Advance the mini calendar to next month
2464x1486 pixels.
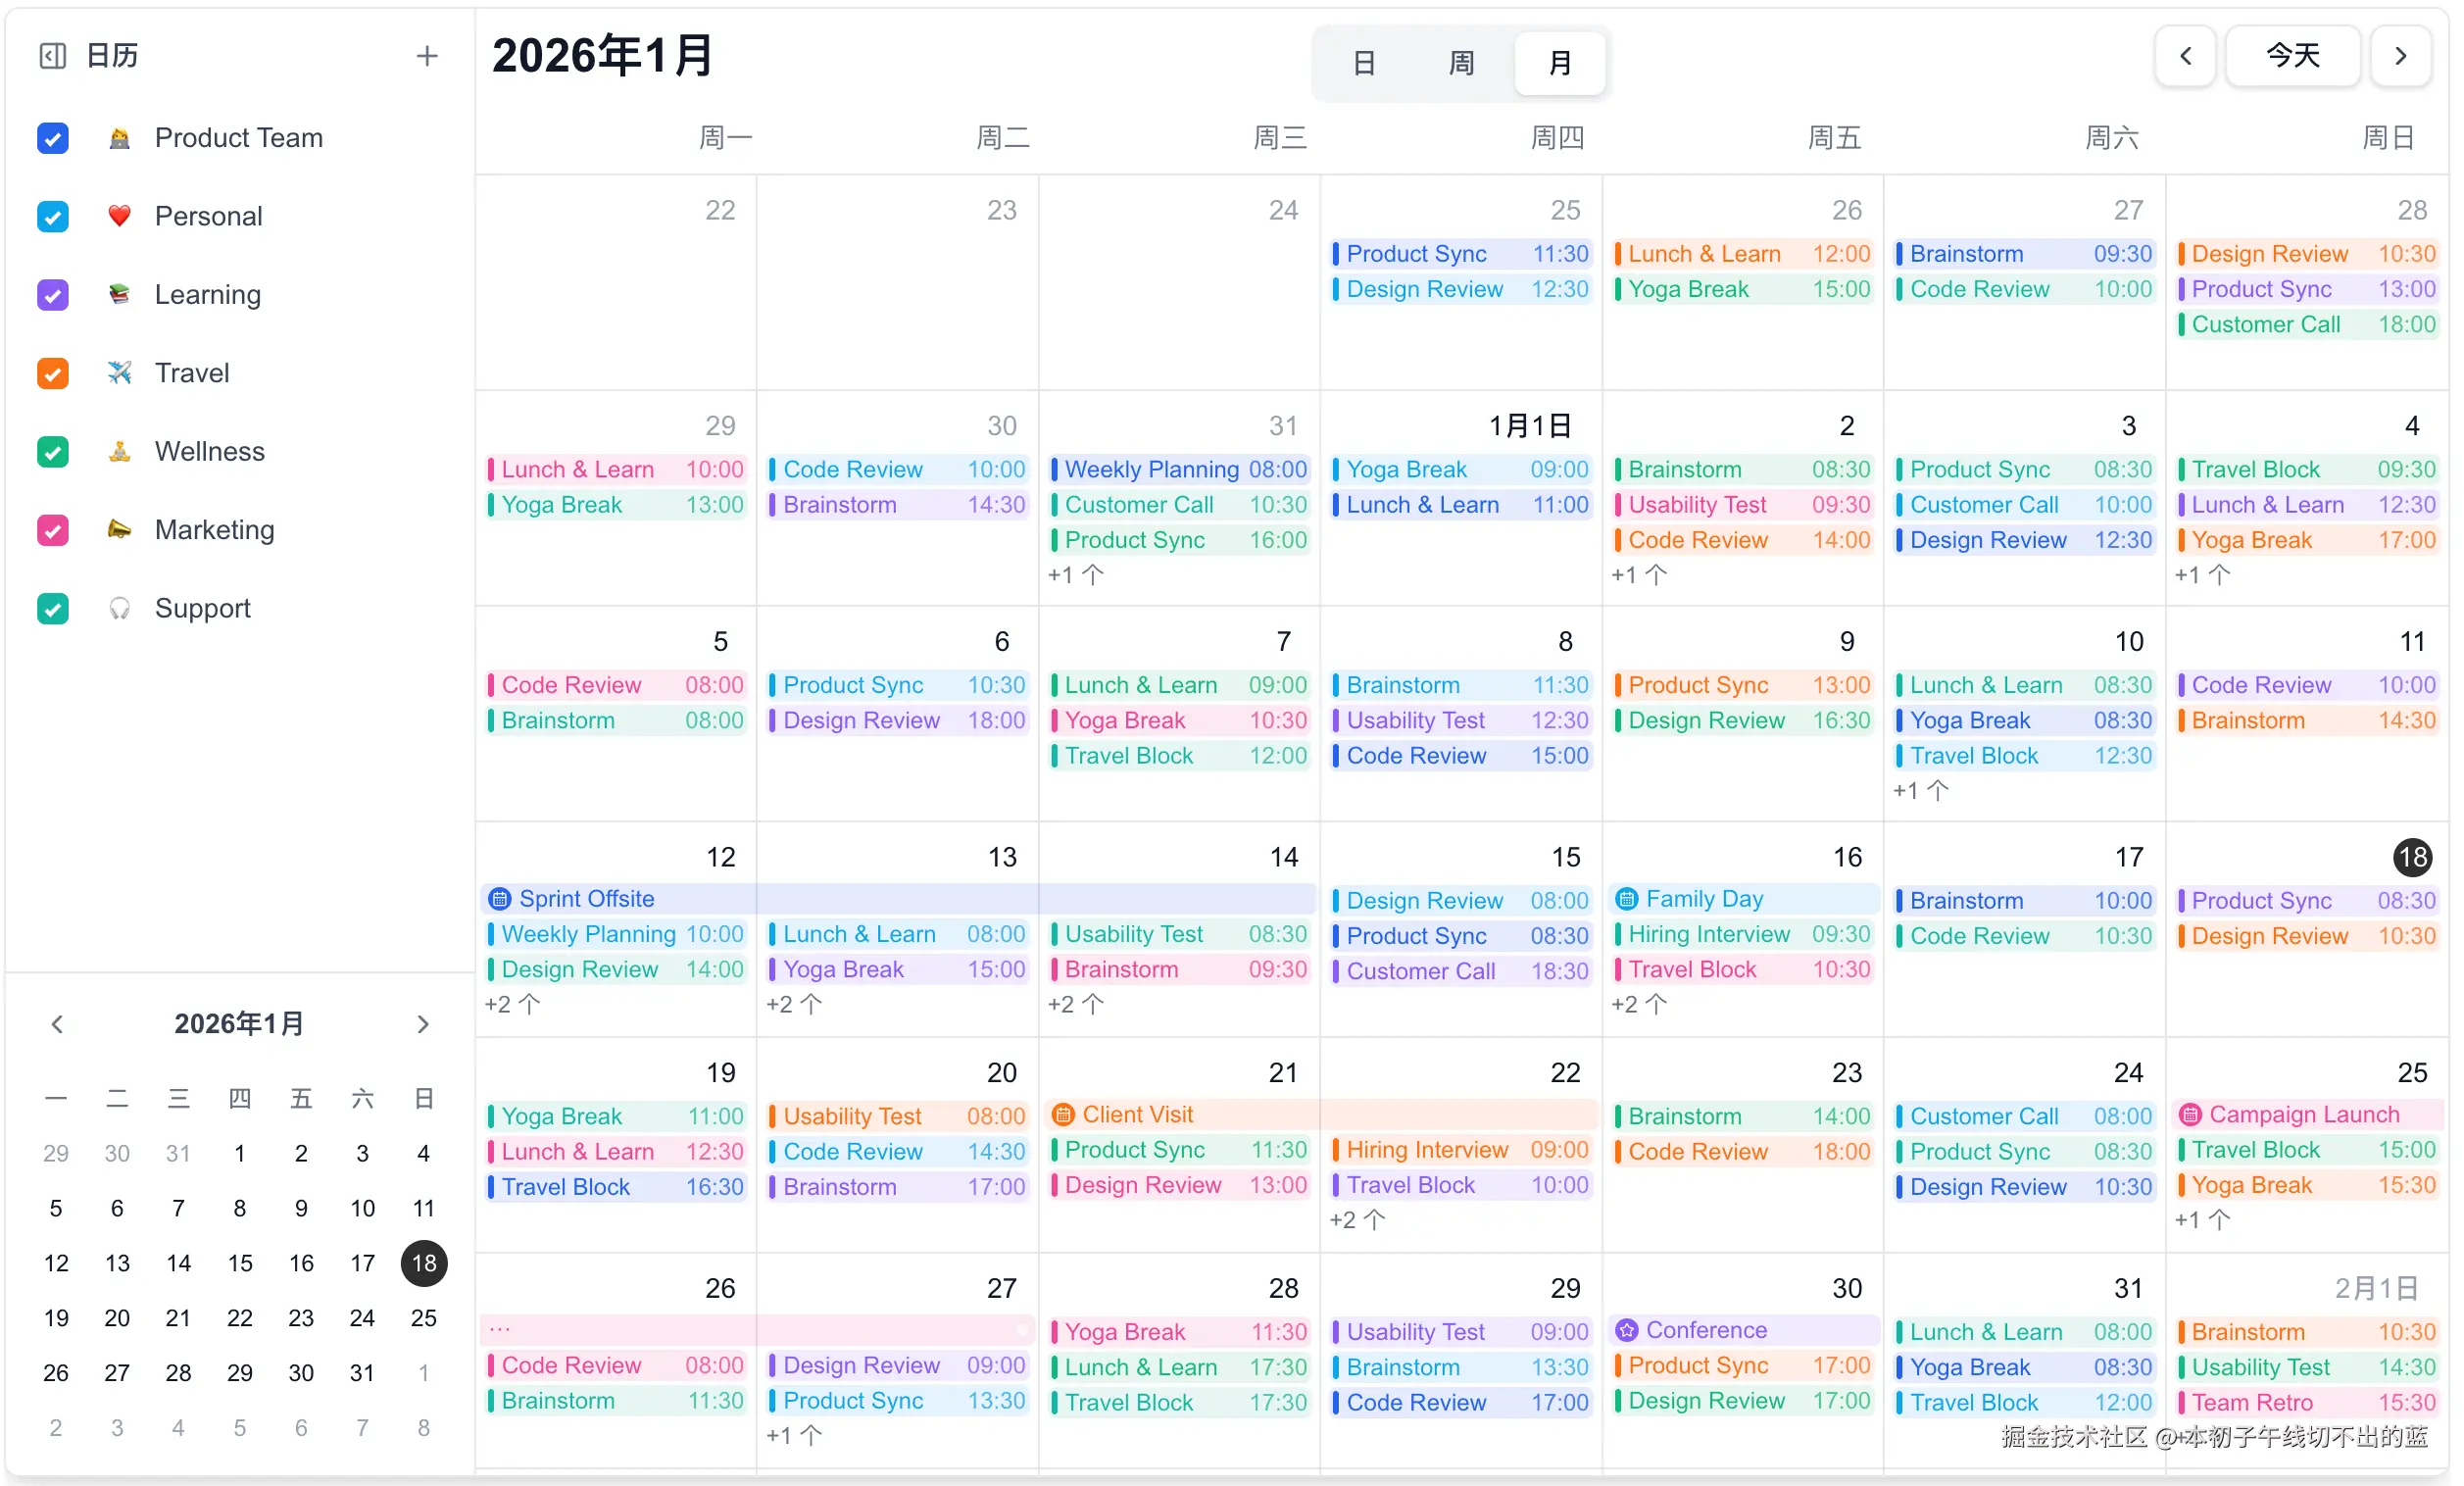pyautogui.click(x=422, y=1024)
